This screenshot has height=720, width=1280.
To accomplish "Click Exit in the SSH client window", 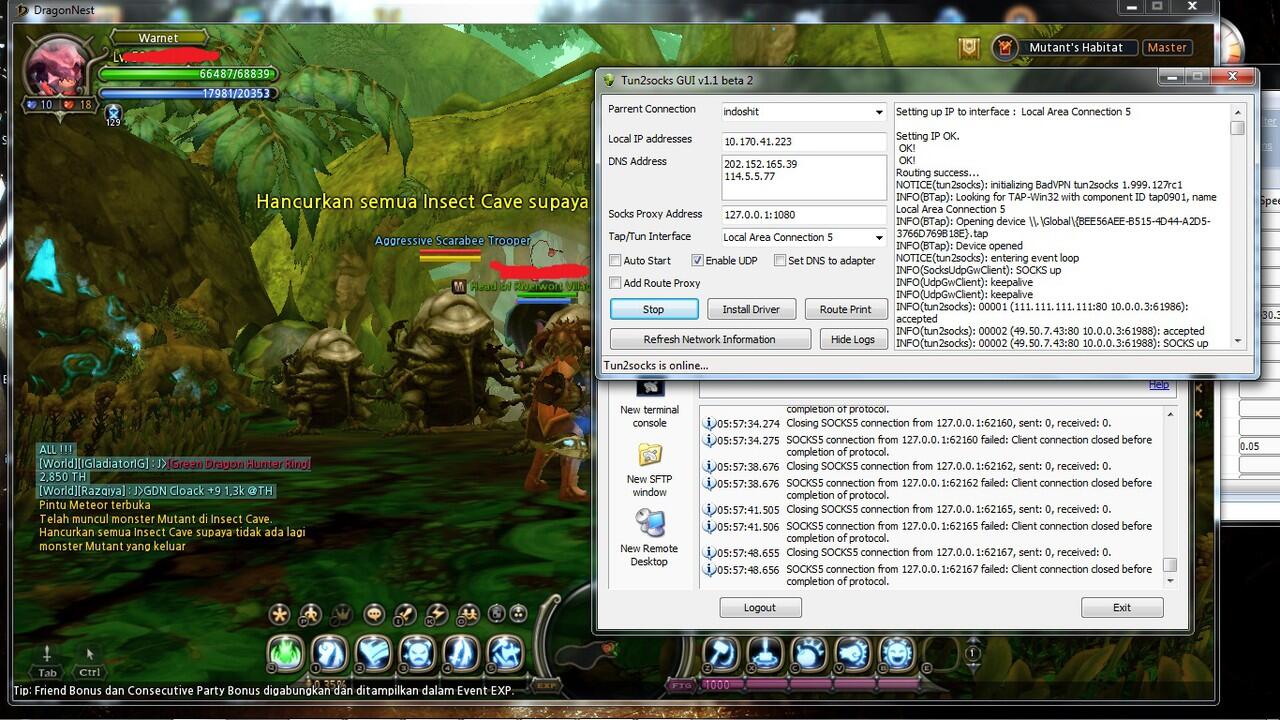I will pyautogui.click(x=1122, y=607).
